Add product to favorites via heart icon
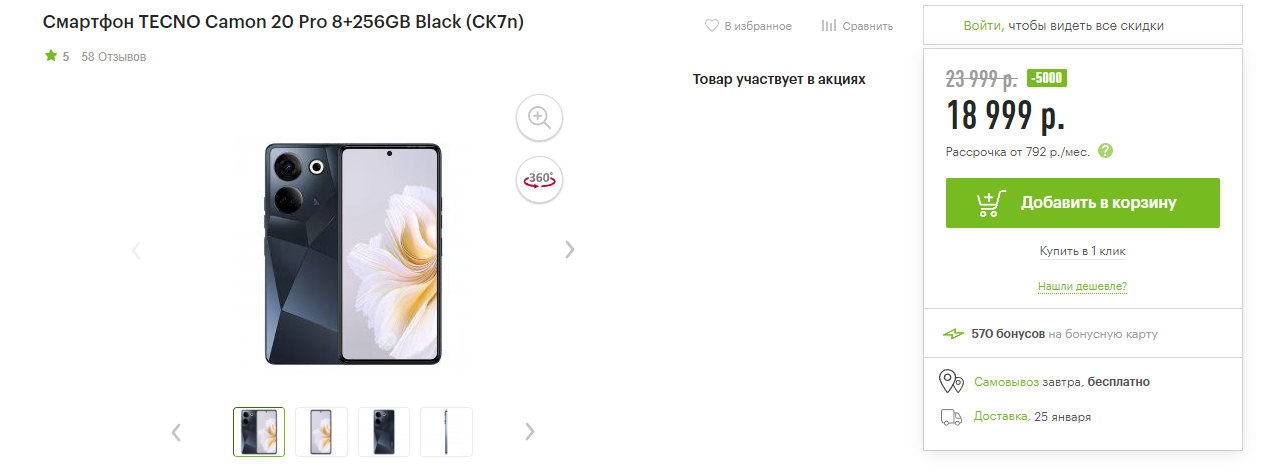 point(712,26)
